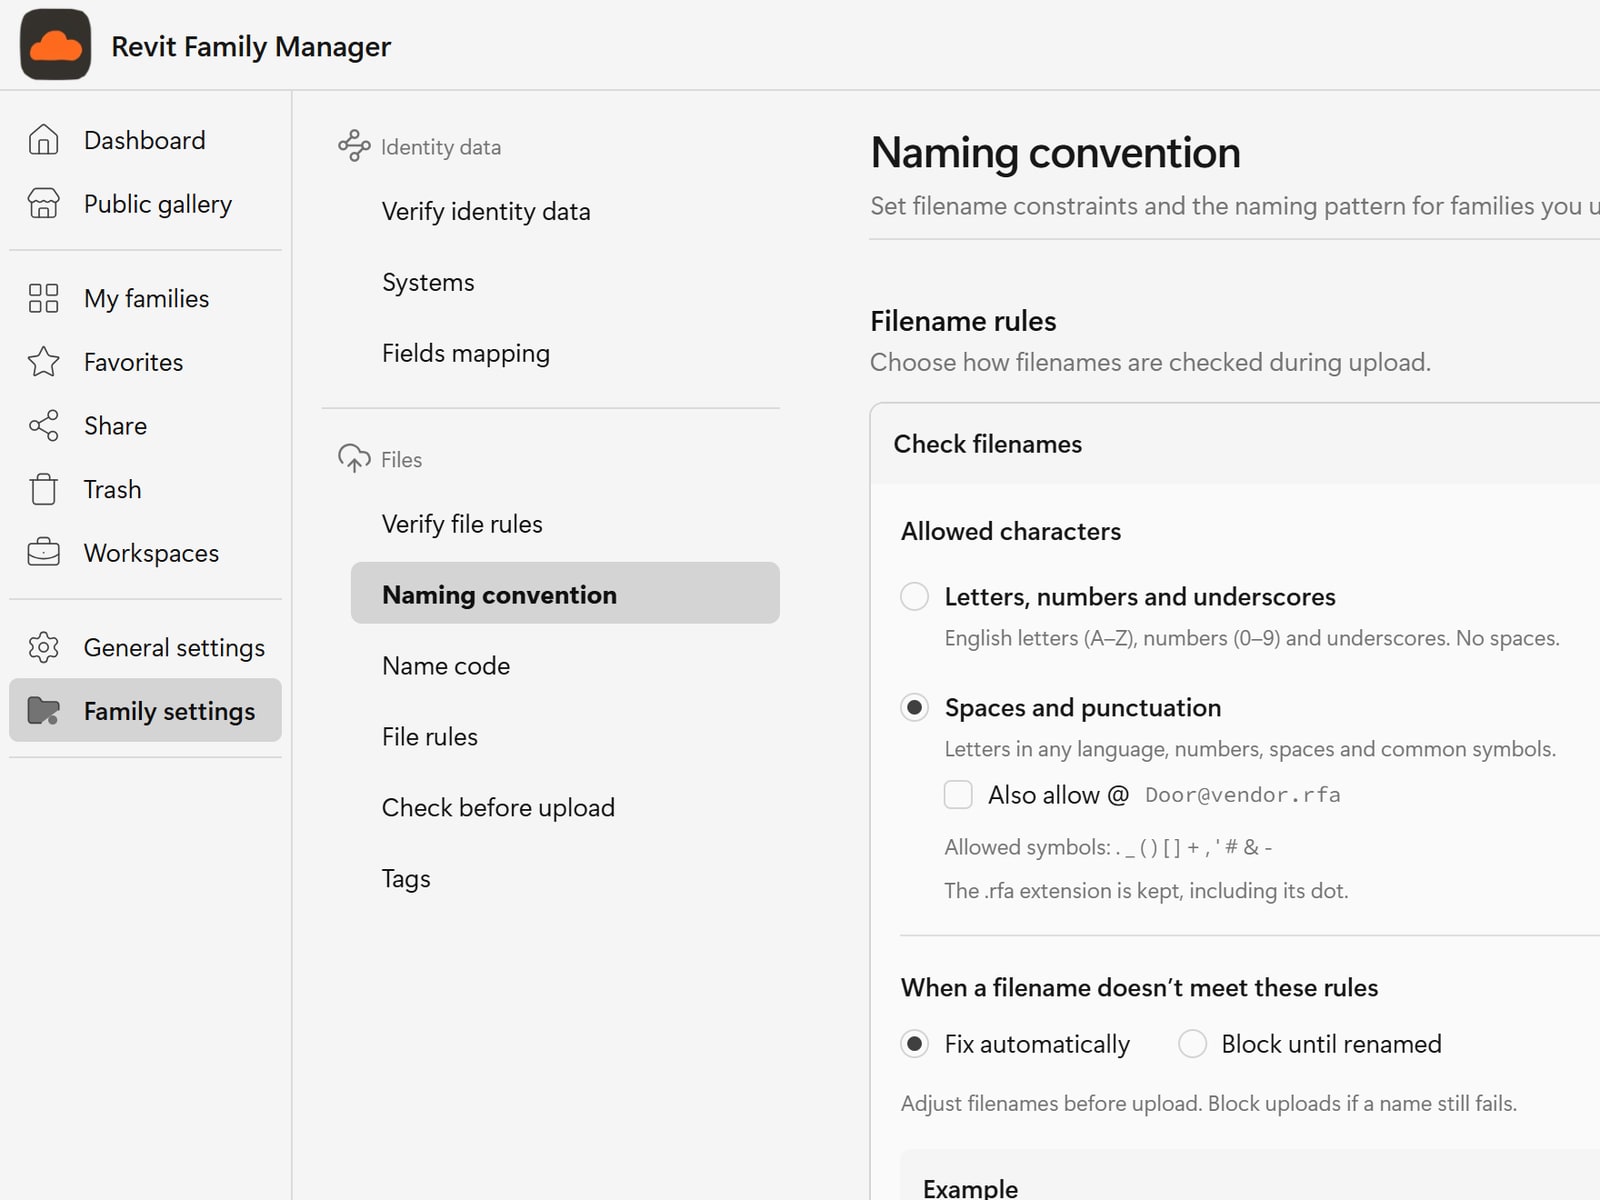Go to My families
Image resolution: width=1600 pixels, height=1200 pixels.
(x=145, y=298)
